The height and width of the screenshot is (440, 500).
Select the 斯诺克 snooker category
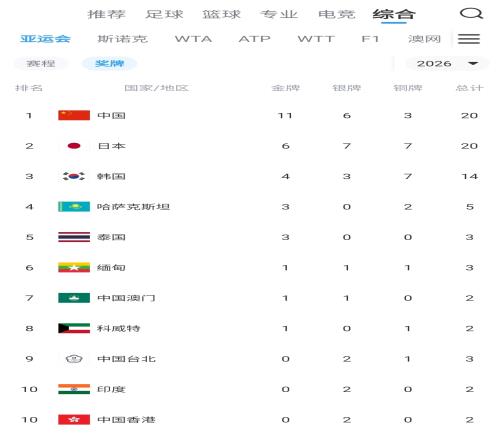tap(122, 39)
